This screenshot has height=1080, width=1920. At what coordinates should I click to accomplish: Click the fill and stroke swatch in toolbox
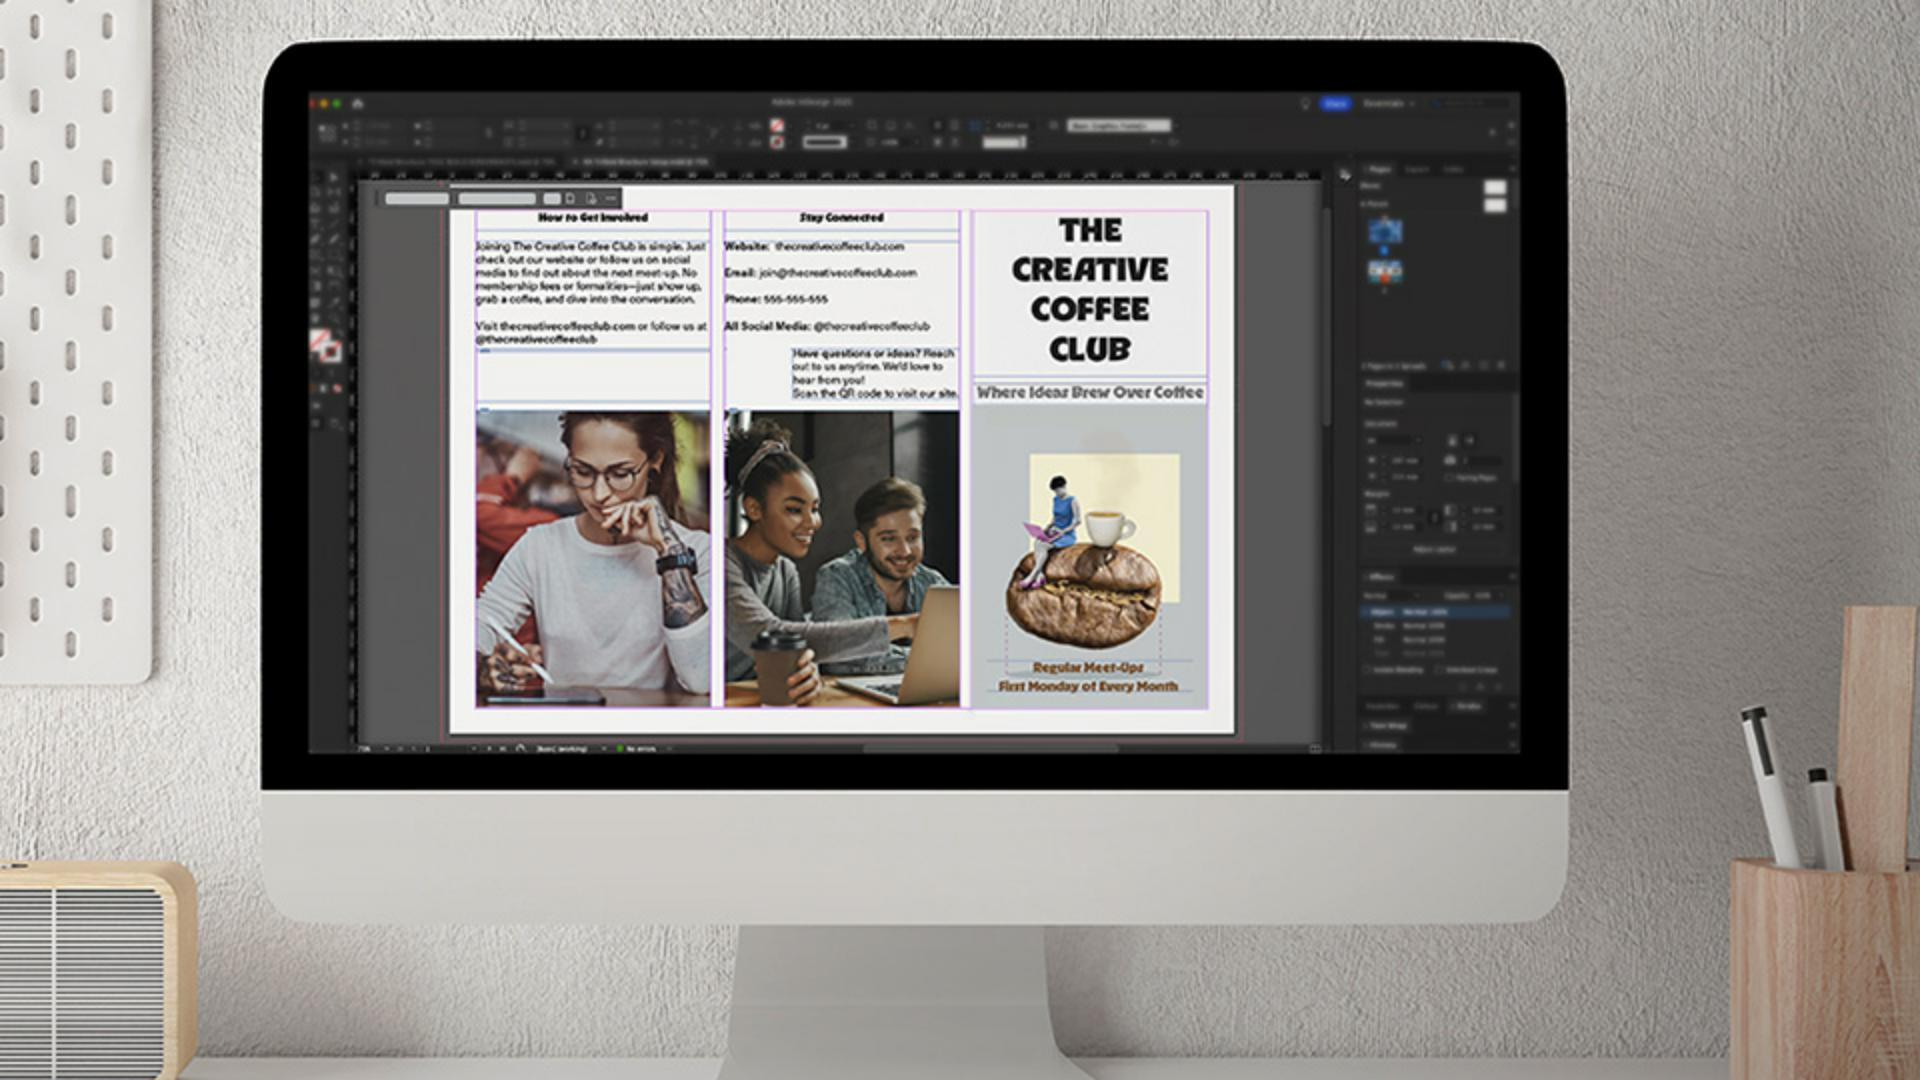[324, 345]
